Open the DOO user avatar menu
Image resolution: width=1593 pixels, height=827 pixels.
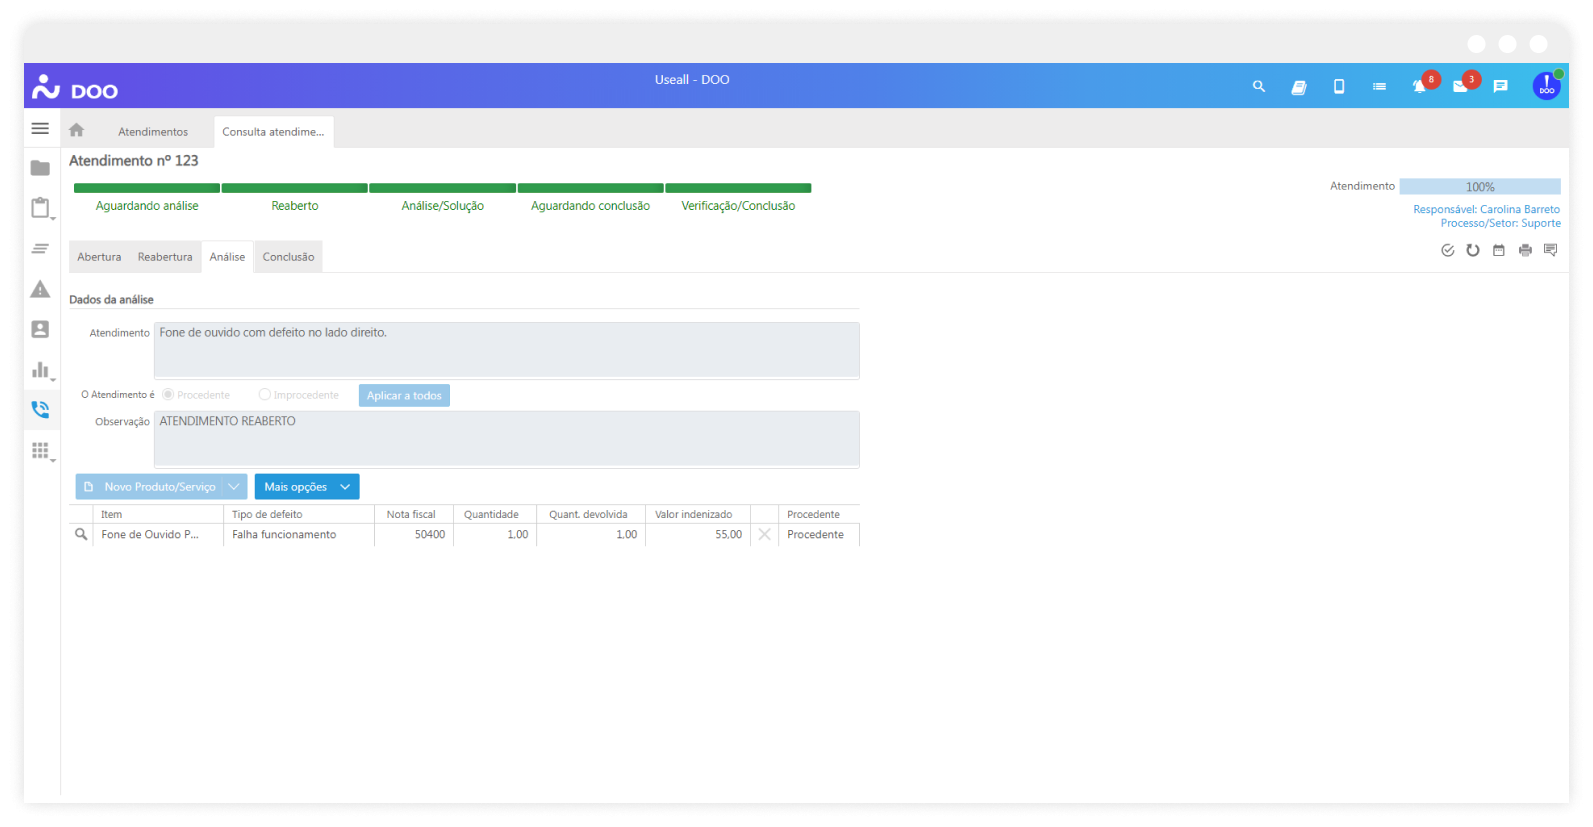(1547, 86)
